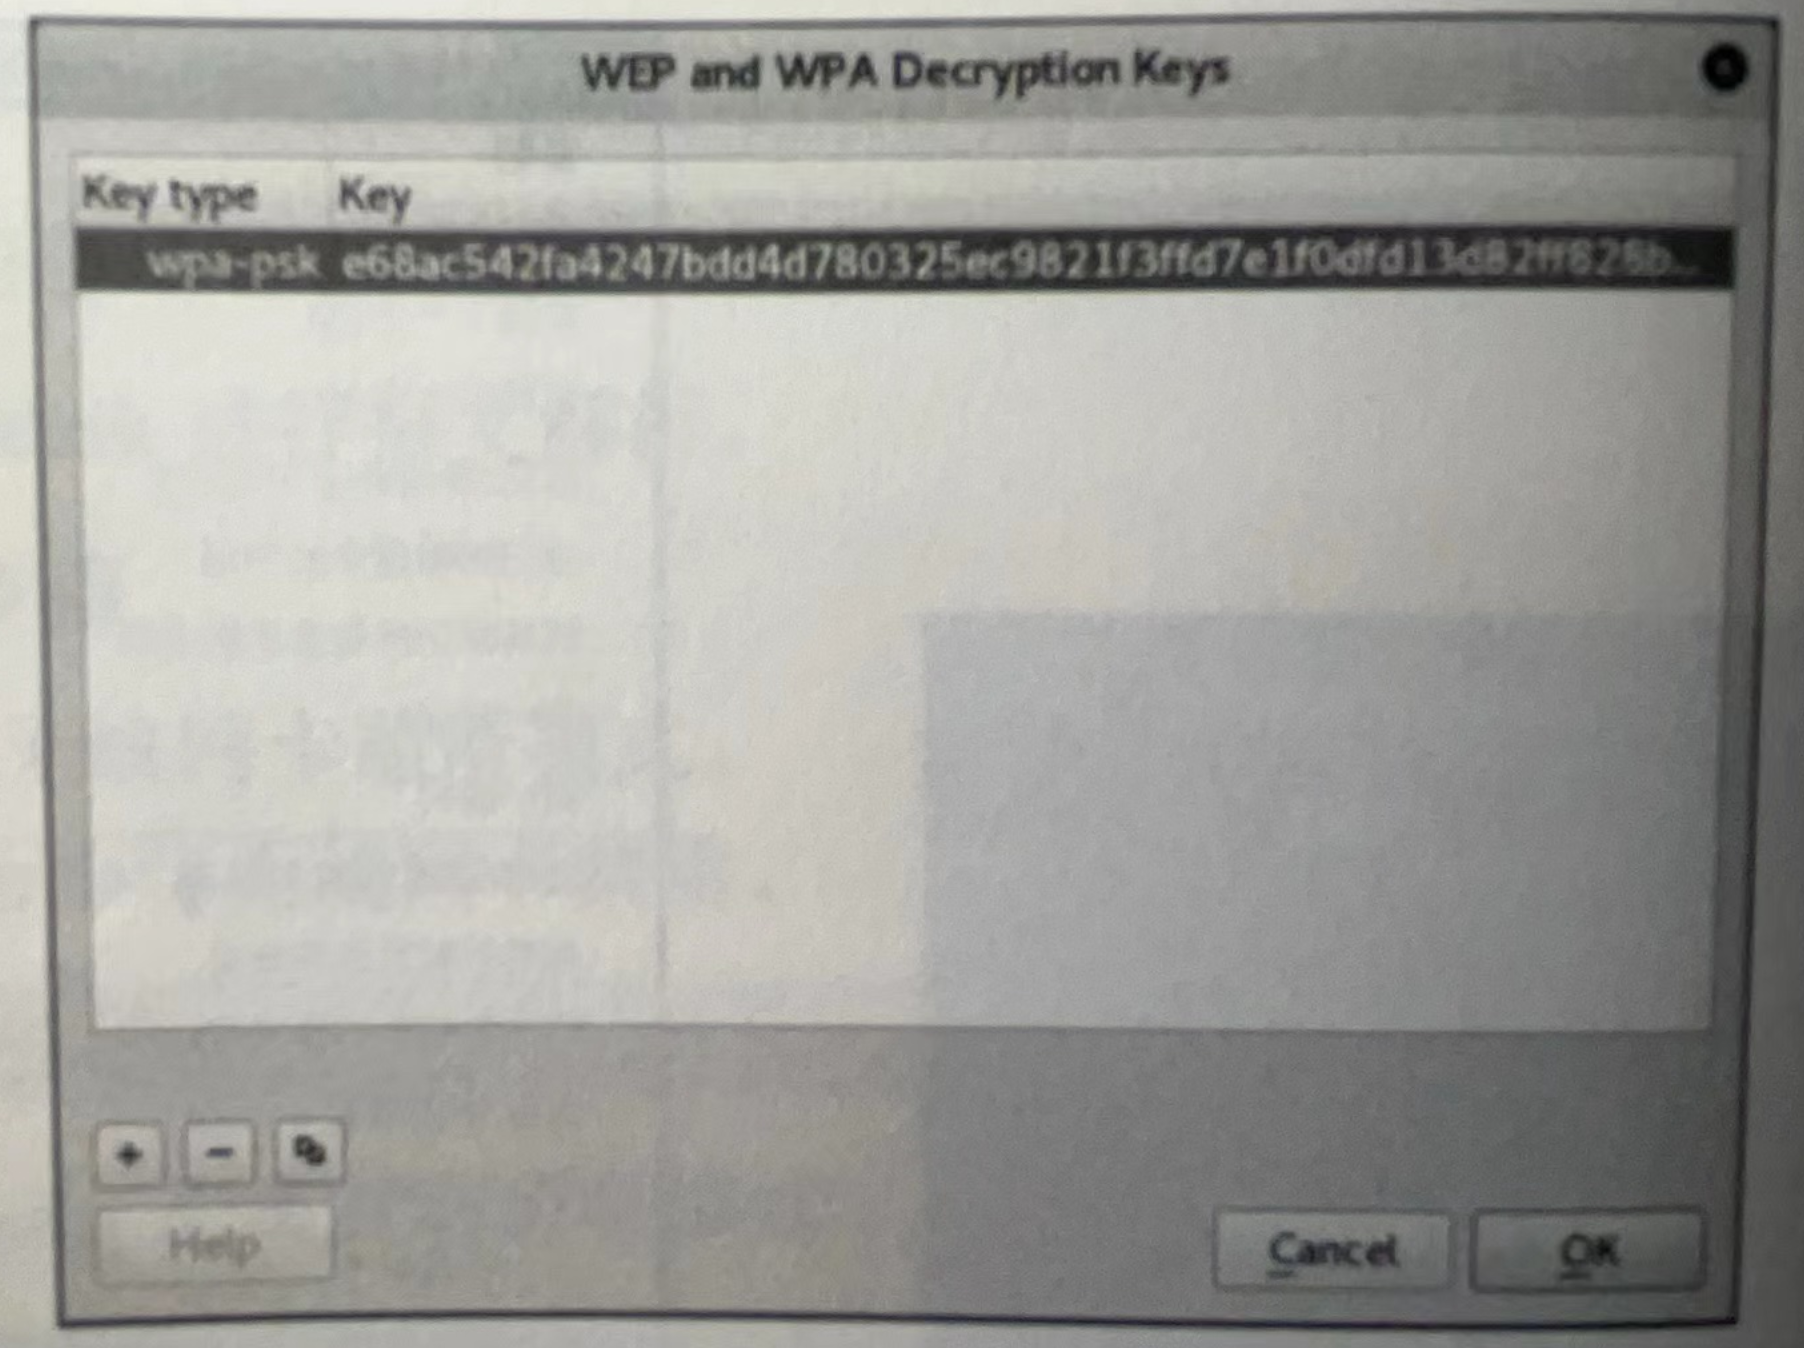Image resolution: width=1804 pixels, height=1348 pixels.
Task: Sort by the Key type column header
Action: pyautogui.click(x=170, y=194)
